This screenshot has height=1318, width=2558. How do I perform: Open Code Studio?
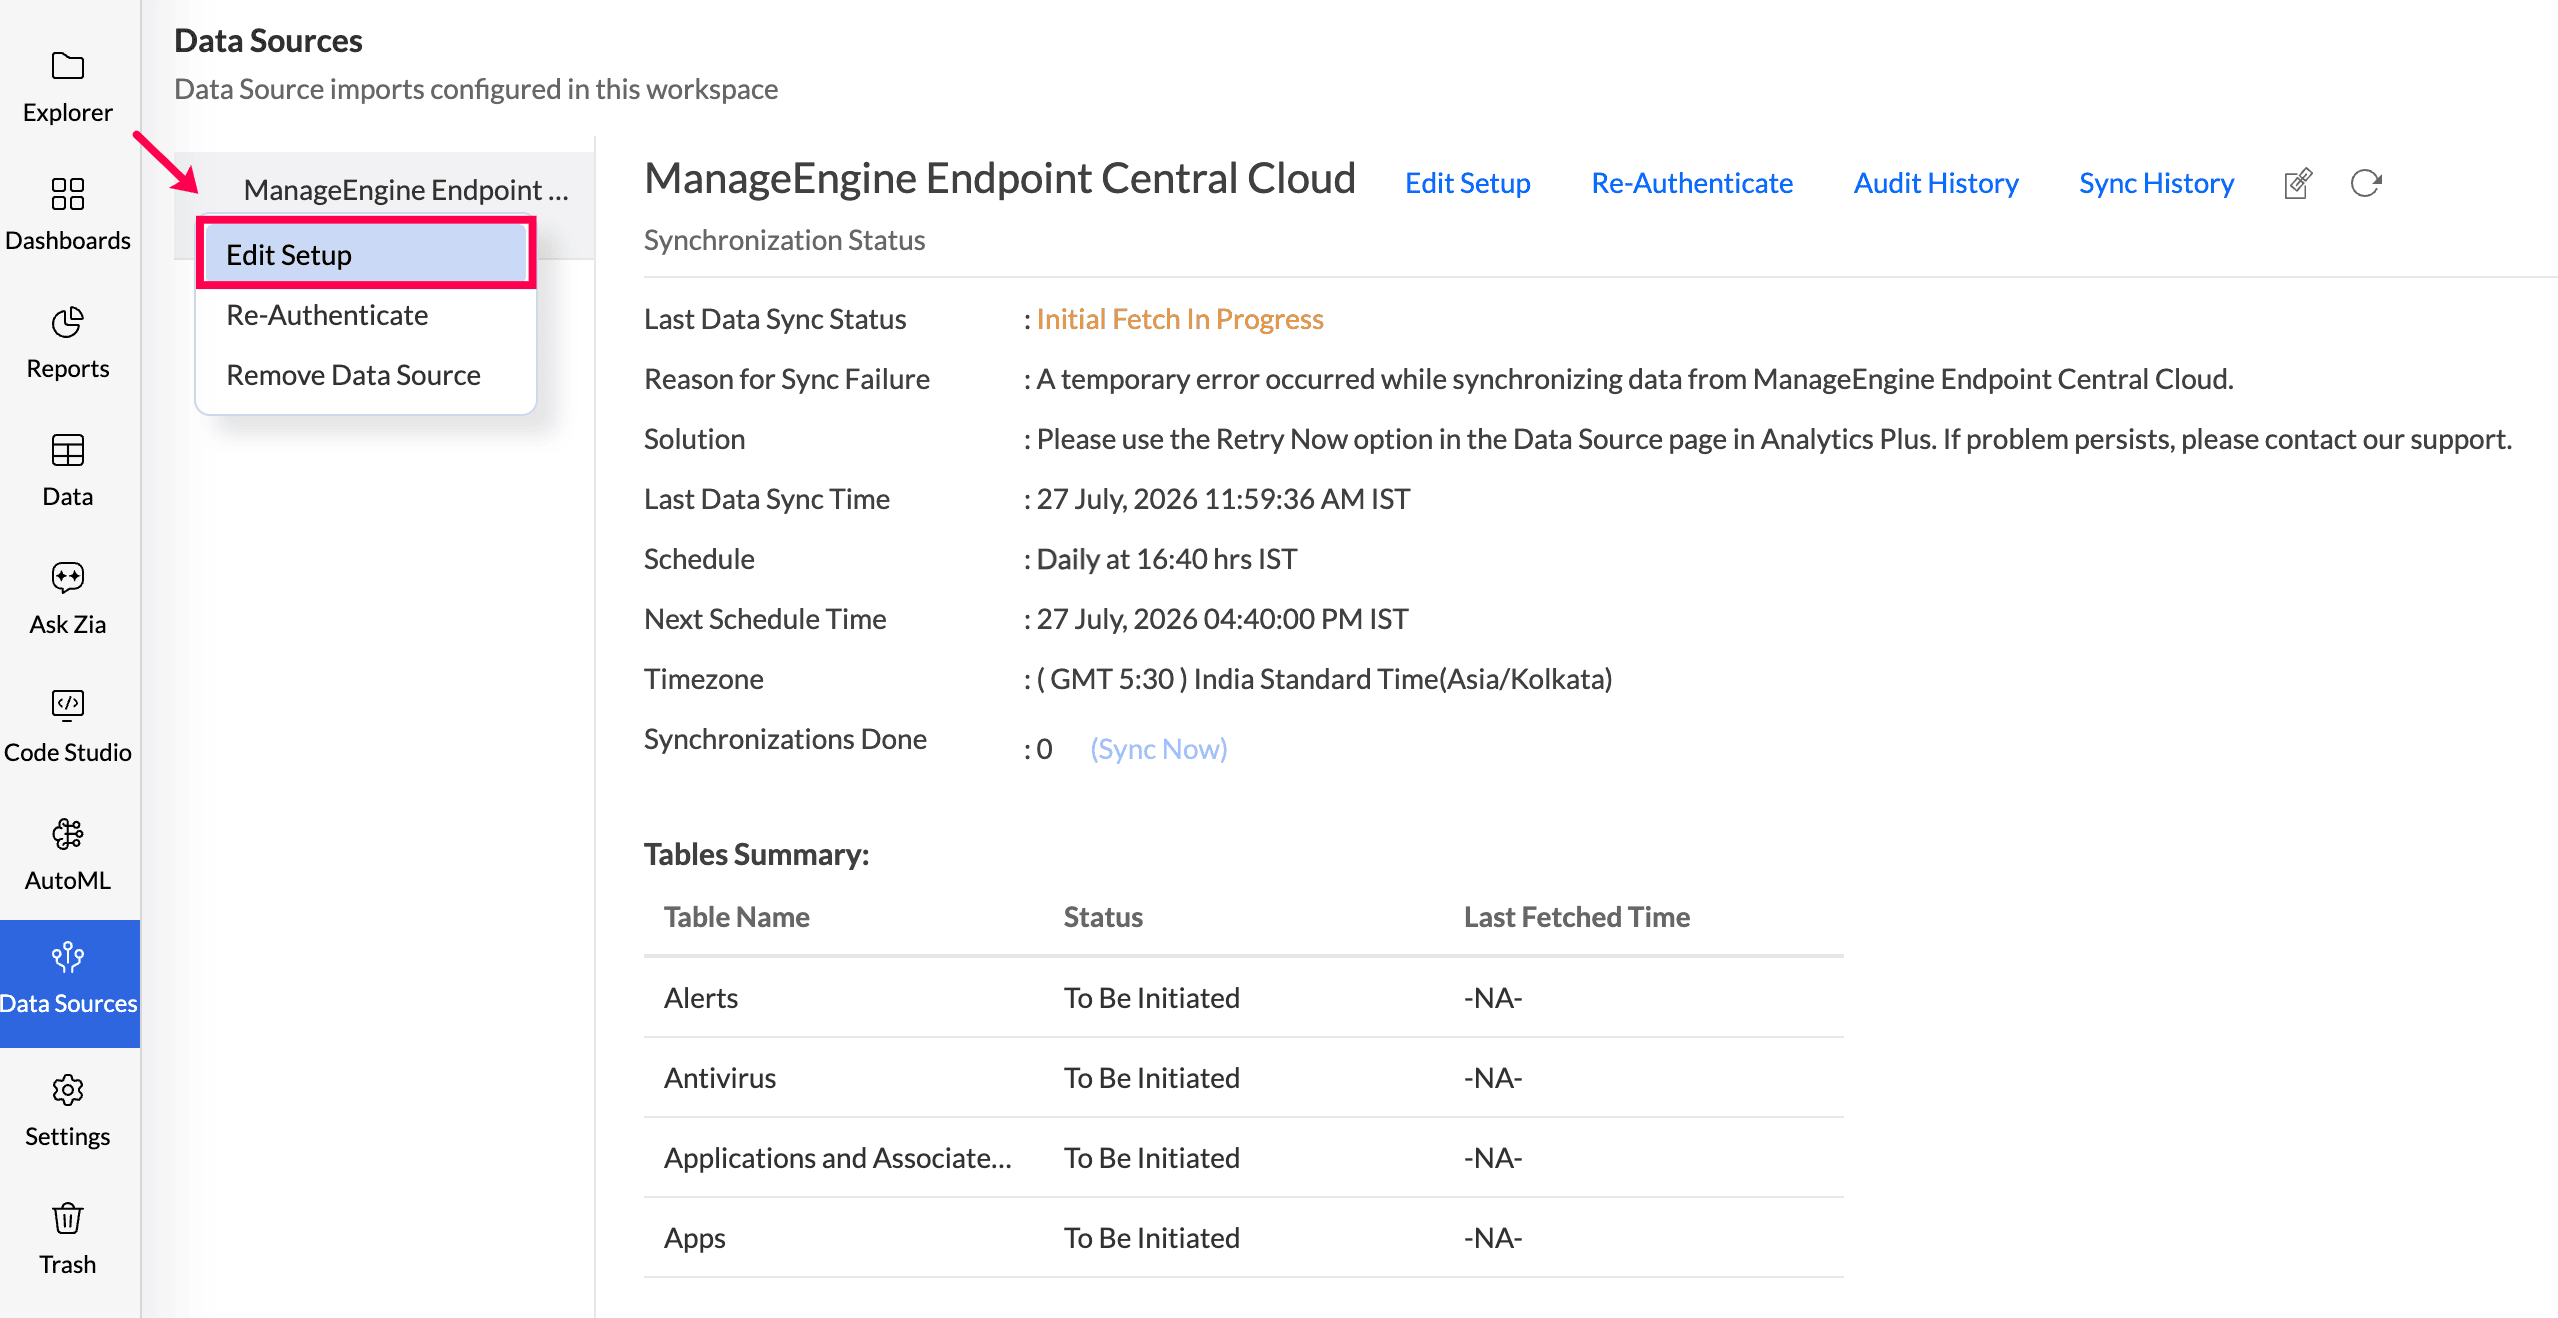(68, 725)
